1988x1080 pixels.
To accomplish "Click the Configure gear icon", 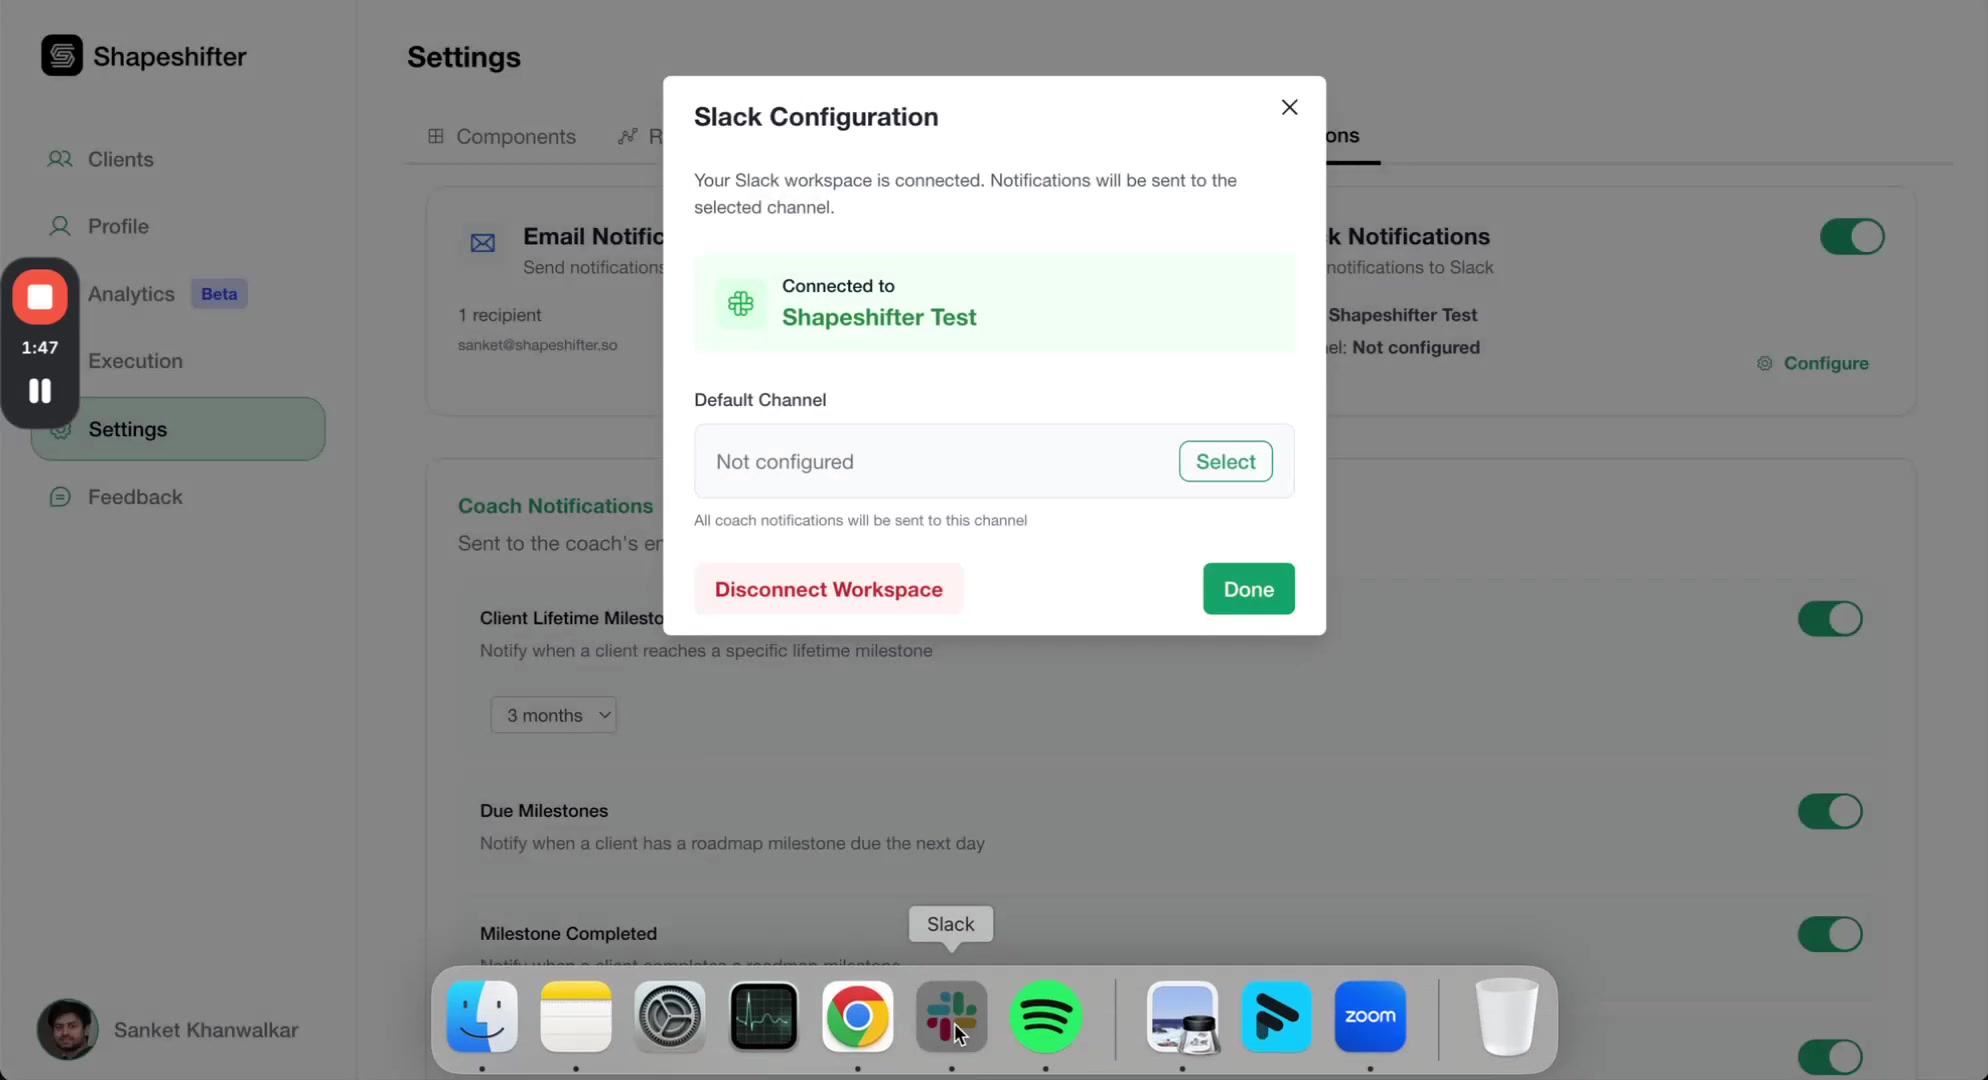I will (1765, 363).
